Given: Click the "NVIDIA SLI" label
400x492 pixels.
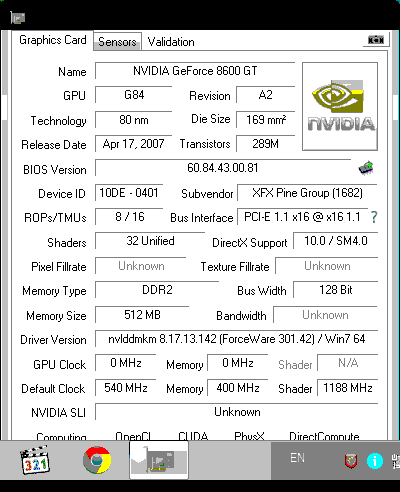Looking at the screenshot, I should tap(58, 413).
